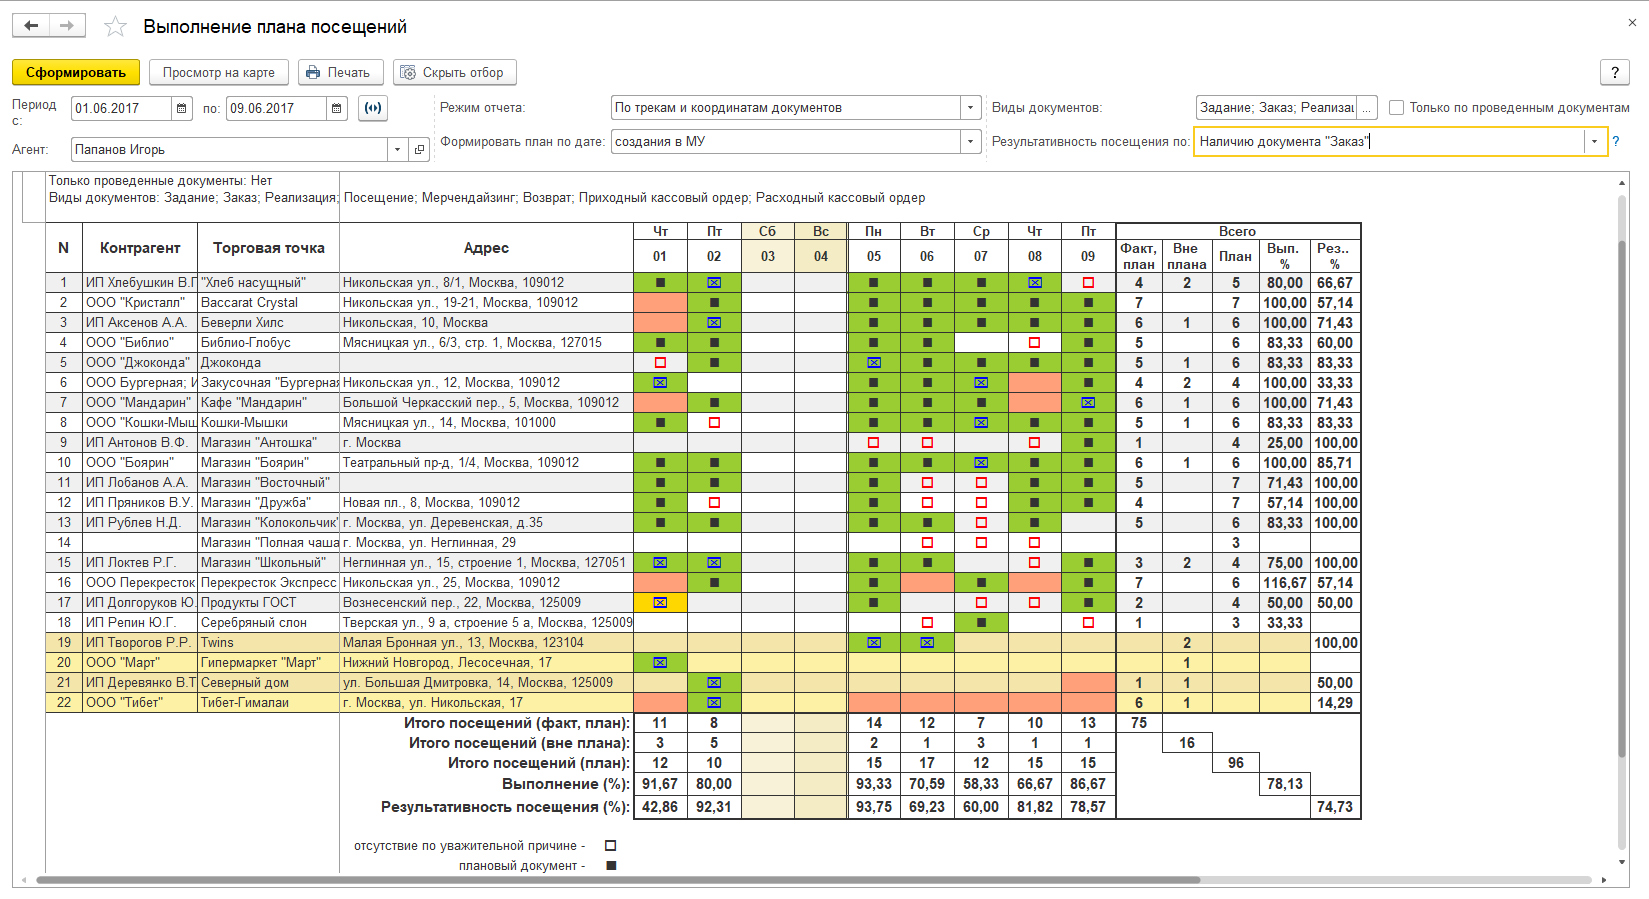This screenshot has height=899, width=1649.
Task: Click the period selection button beside dates
Action: coord(373,108)
